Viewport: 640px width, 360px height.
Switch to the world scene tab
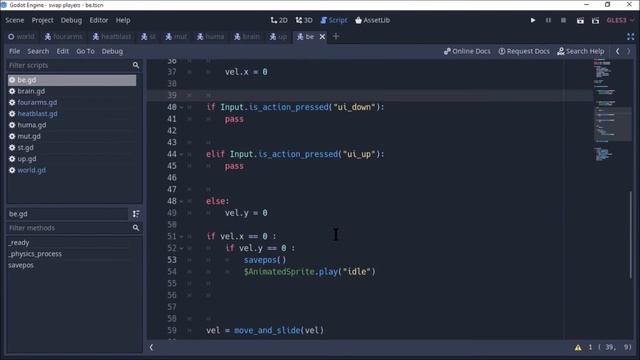click(x=21, y=36)
